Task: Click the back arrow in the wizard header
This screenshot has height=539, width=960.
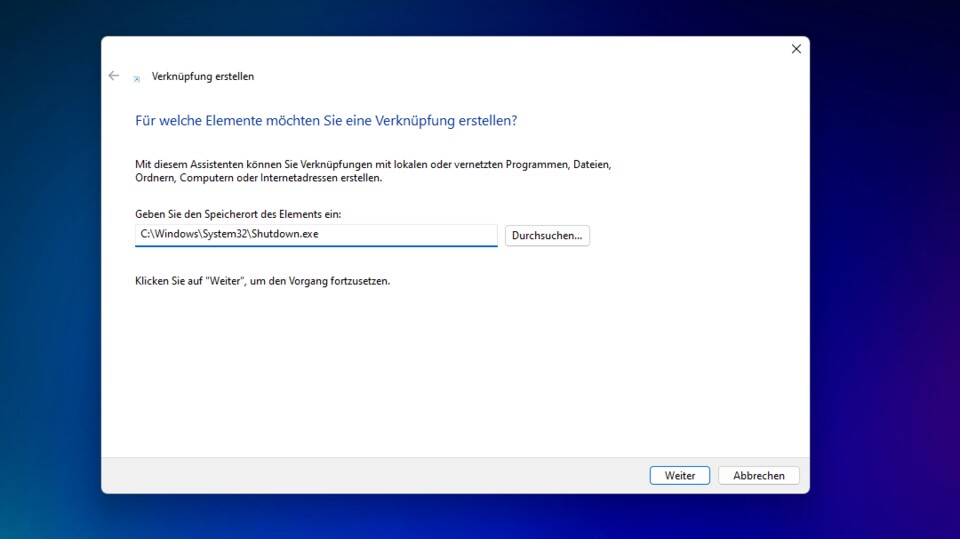Action: pos(113,76)
